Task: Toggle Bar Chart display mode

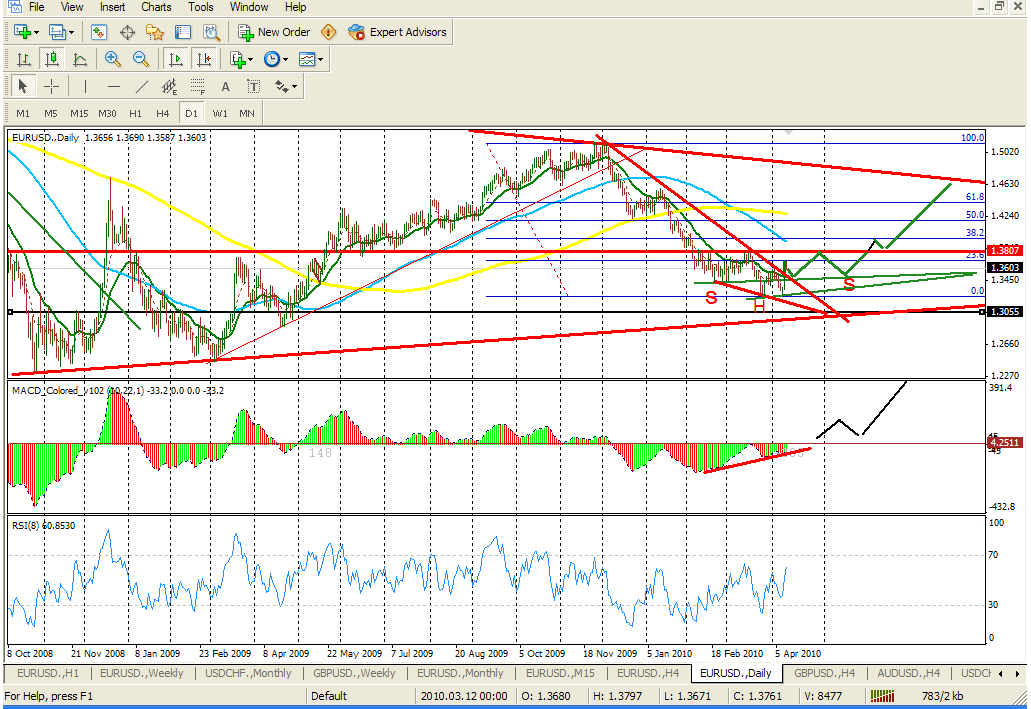Action: pos(24,59)
